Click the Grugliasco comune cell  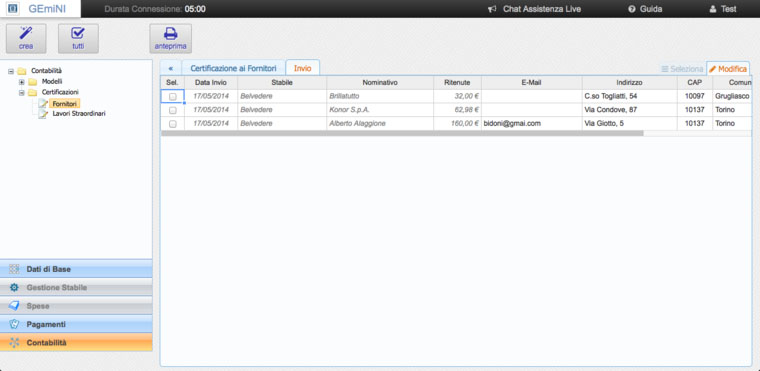(x=732, y=97)
